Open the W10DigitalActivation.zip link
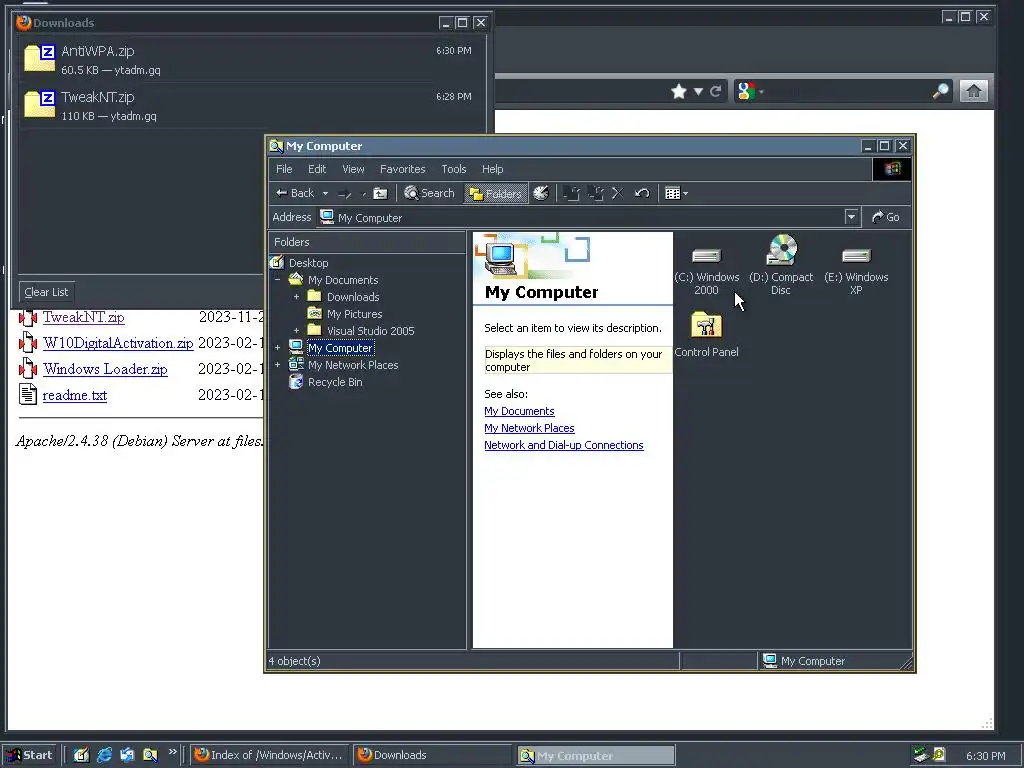This screenshot has height=768, width=1024. click(118, 343)
